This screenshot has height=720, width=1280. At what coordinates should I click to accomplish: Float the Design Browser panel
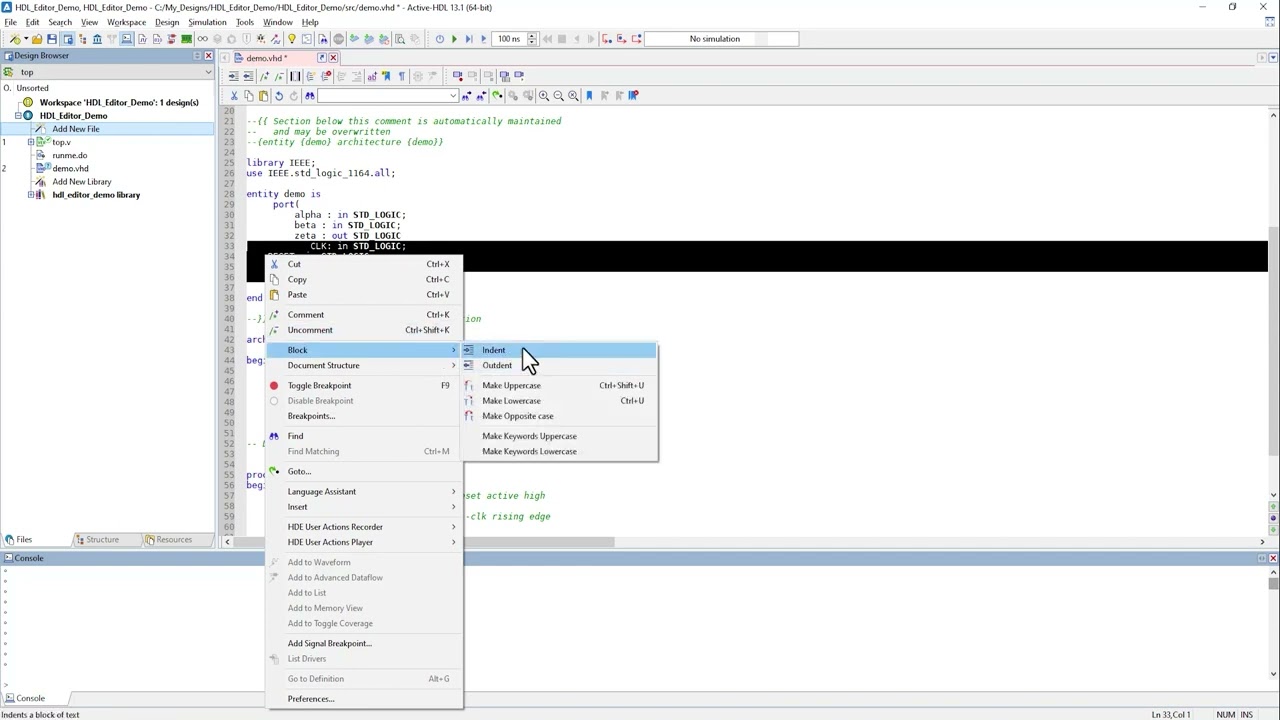[196, 56]
